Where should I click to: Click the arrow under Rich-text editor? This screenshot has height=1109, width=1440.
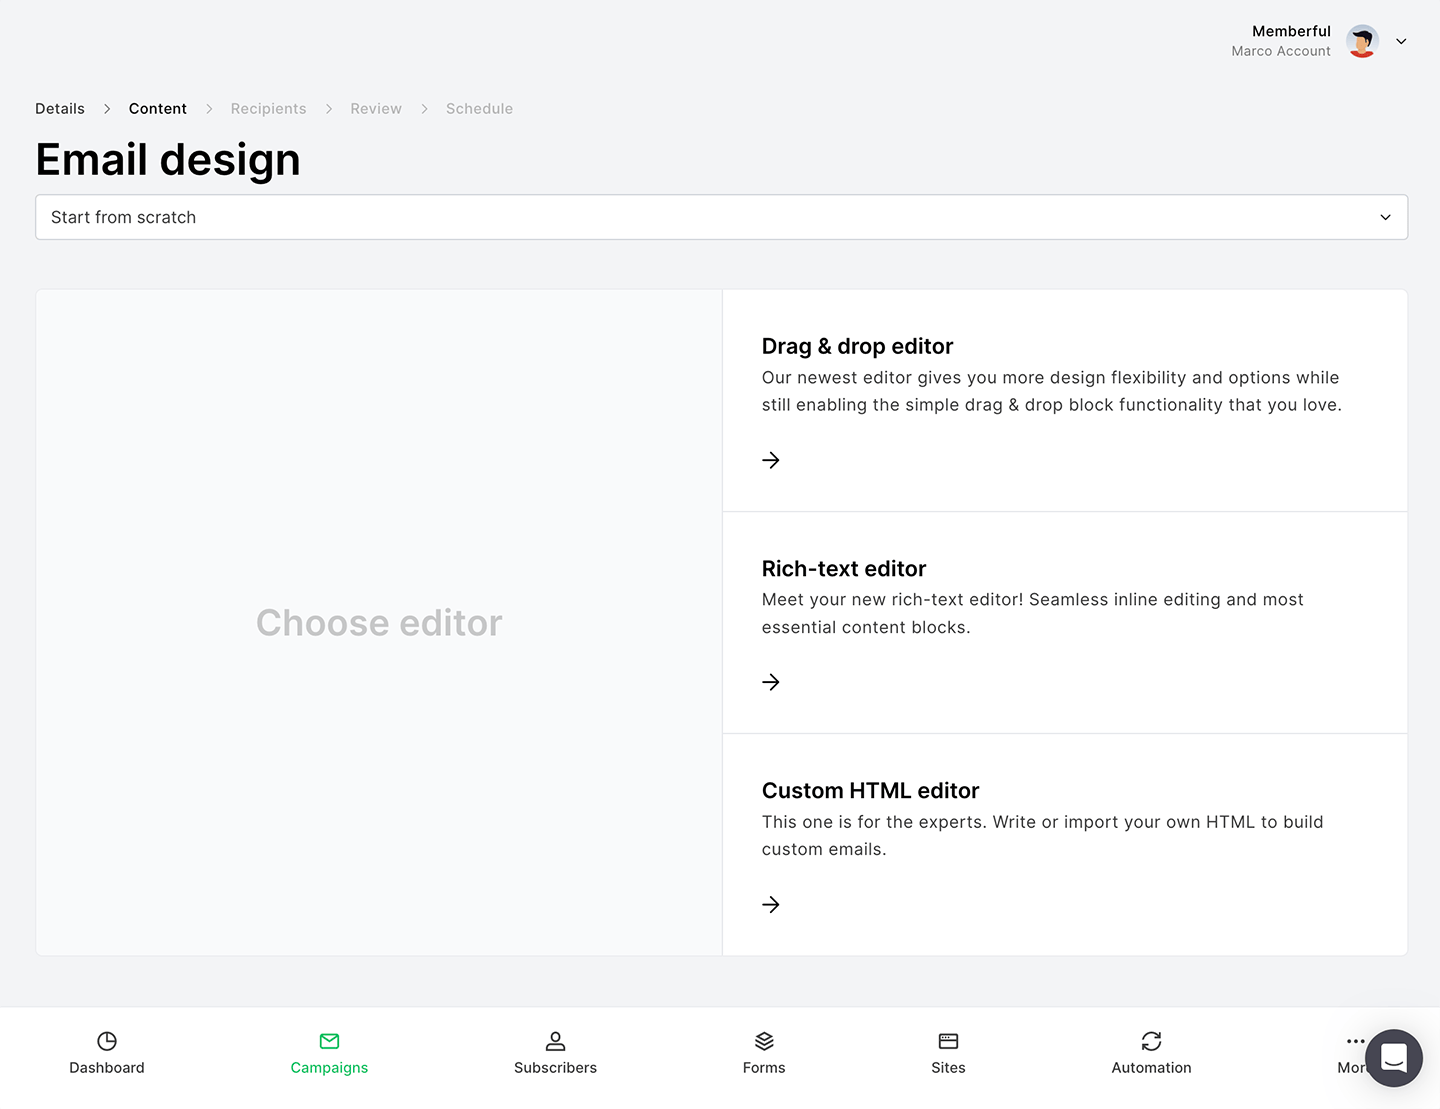tap(771, 682)
